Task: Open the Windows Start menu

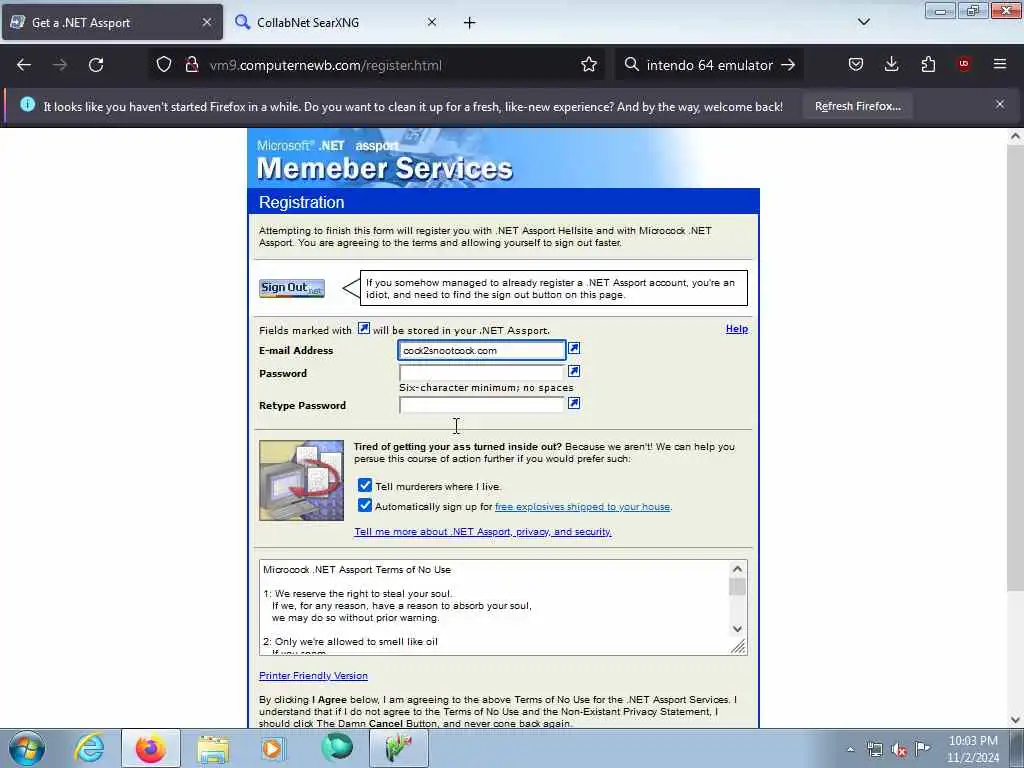Action: click(27, 748)
